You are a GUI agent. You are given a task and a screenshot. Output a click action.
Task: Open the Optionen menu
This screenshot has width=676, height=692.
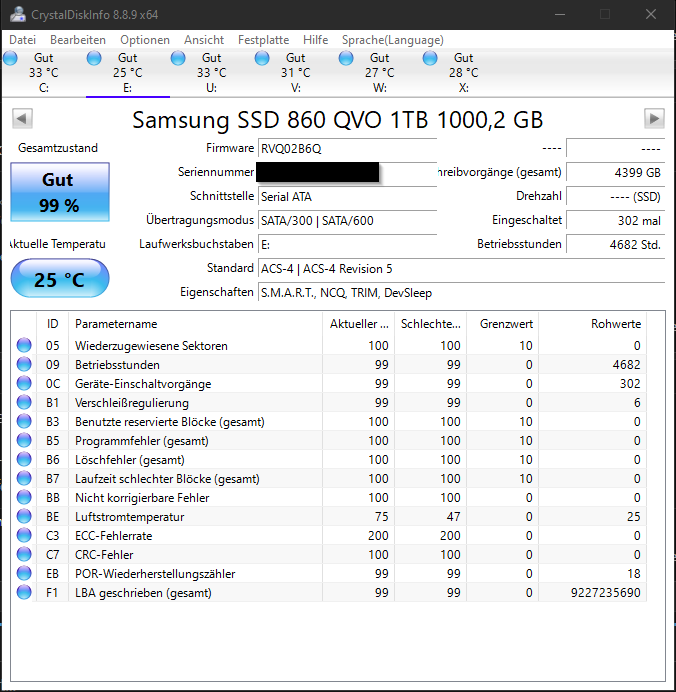(145, 40)
